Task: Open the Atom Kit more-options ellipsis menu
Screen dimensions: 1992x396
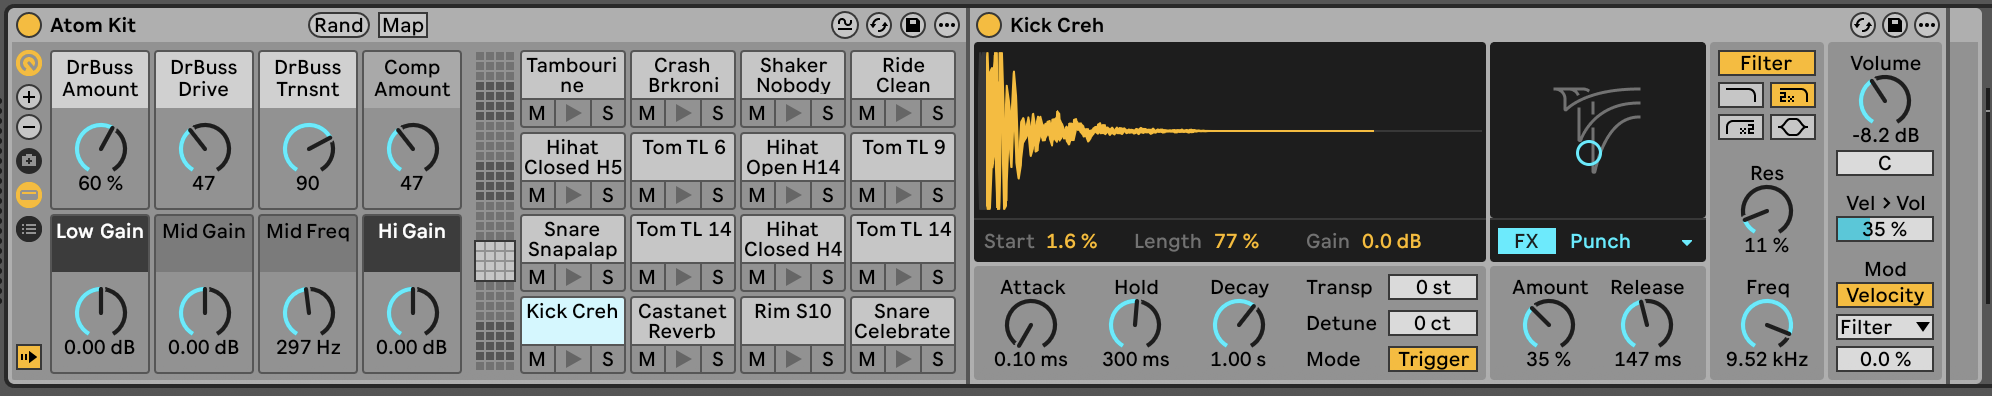Action: 947,25
